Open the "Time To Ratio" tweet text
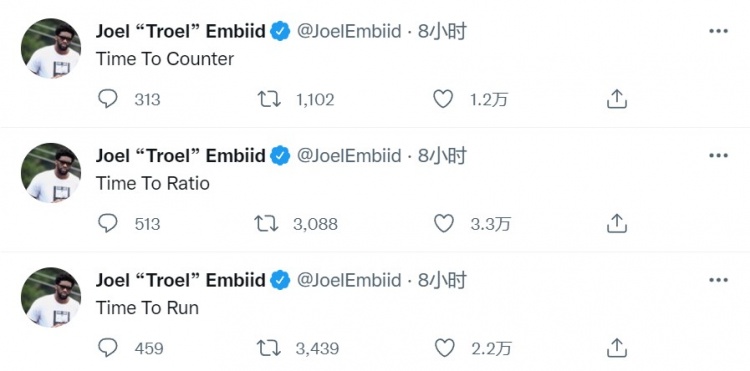 (x=153, y=184)
